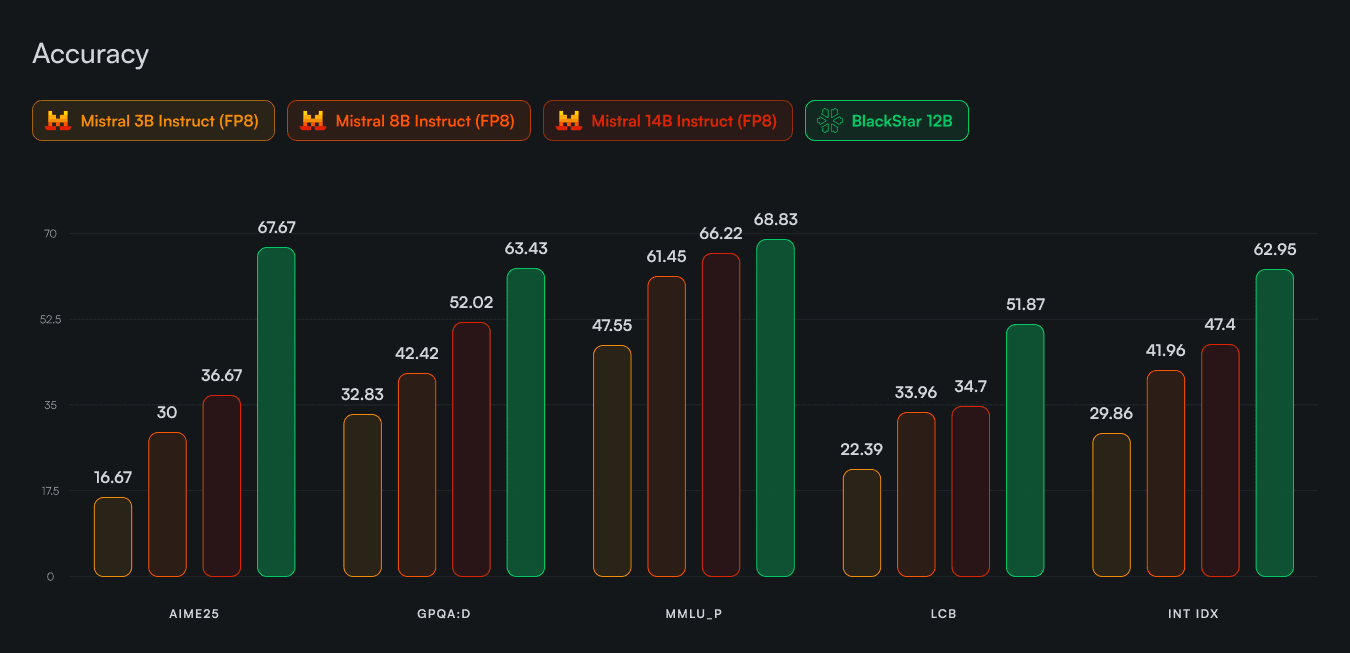Select the green GPQA:D bar showing 63.43
This screenshot has height=653, width=1350.
click(525, 422)
